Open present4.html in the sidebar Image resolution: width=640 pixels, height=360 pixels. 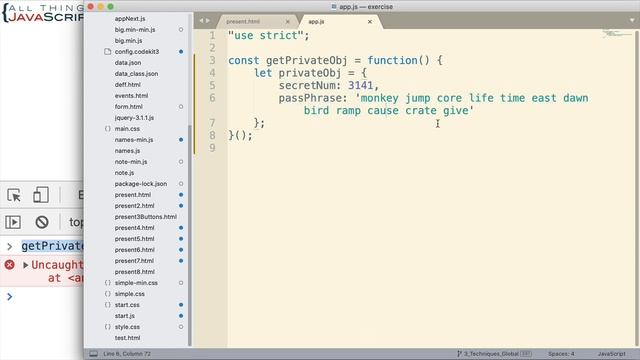134,228
